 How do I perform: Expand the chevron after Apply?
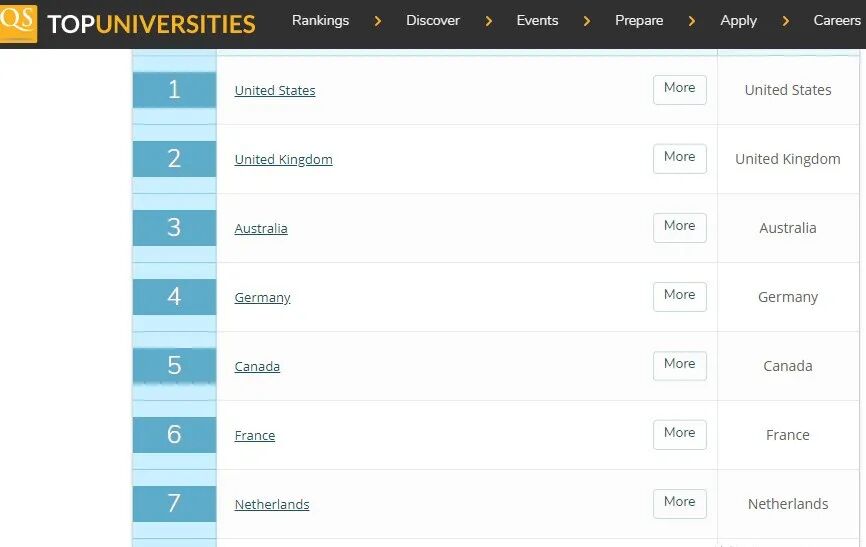click(x=785, y=21)
